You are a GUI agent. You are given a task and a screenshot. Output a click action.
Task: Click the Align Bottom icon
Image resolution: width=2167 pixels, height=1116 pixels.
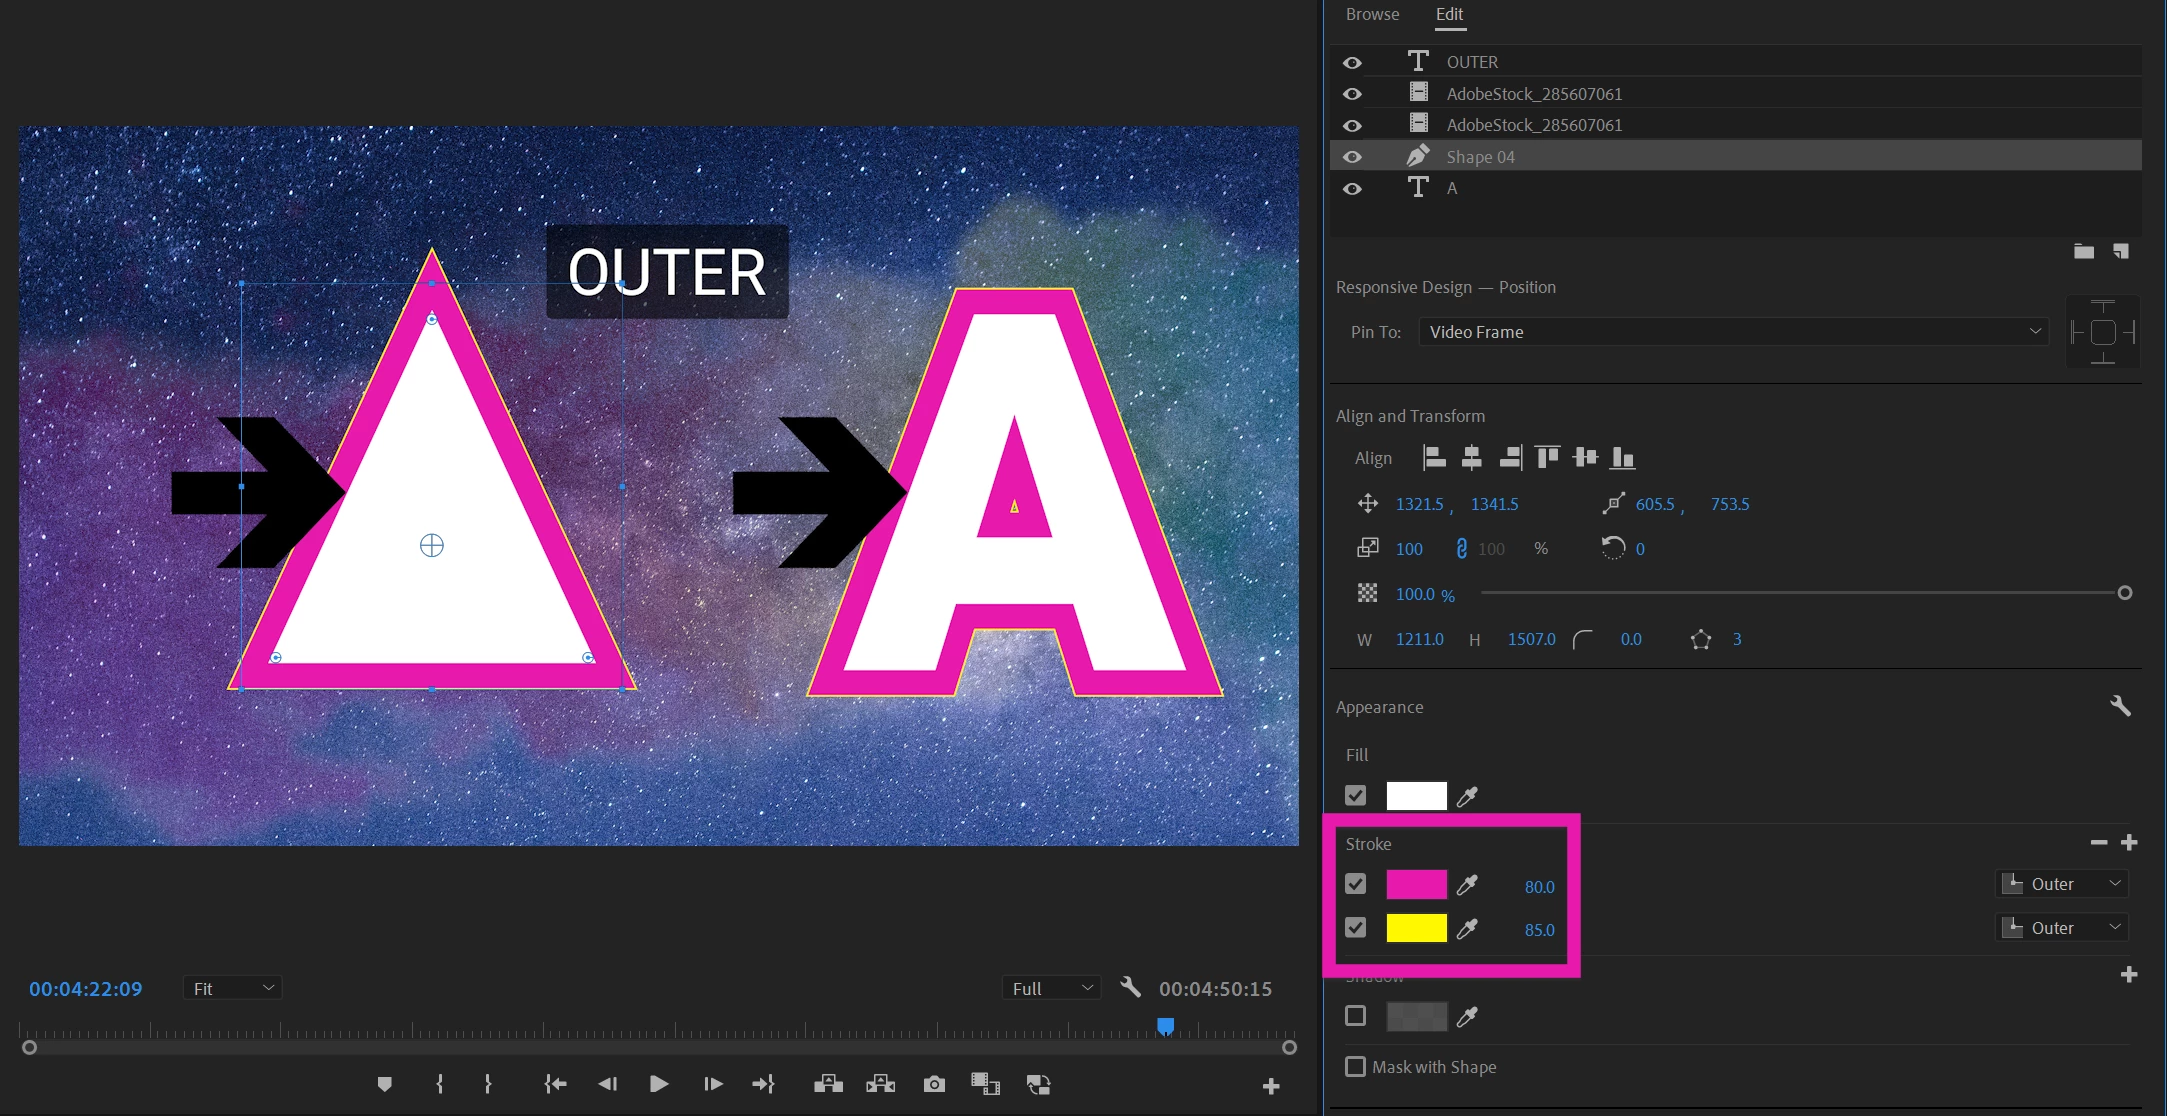(1622, 458)
